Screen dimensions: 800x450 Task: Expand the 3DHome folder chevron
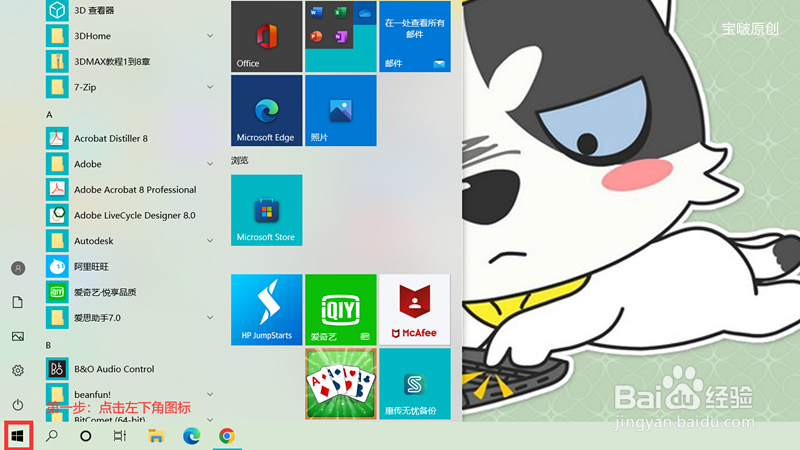[x=210, y=36]
